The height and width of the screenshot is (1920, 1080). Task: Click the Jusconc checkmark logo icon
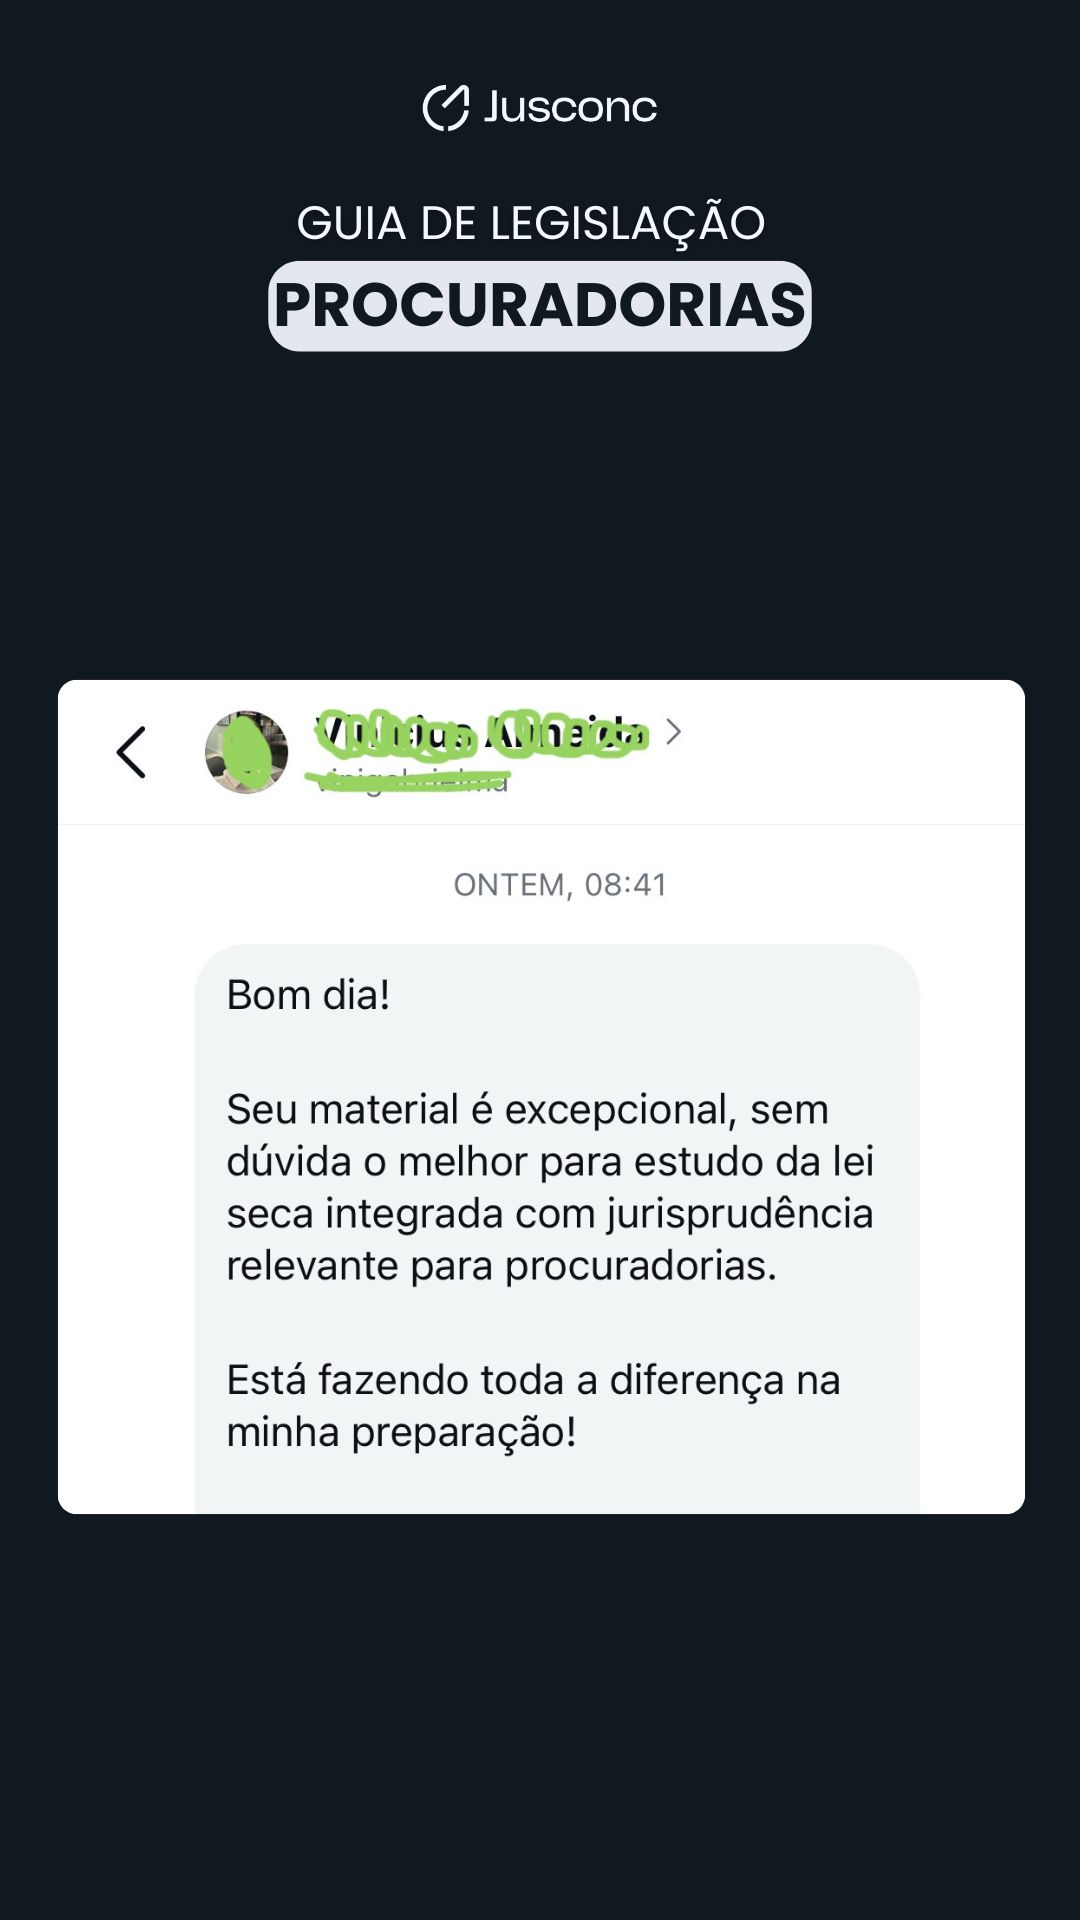pos(445,107)
